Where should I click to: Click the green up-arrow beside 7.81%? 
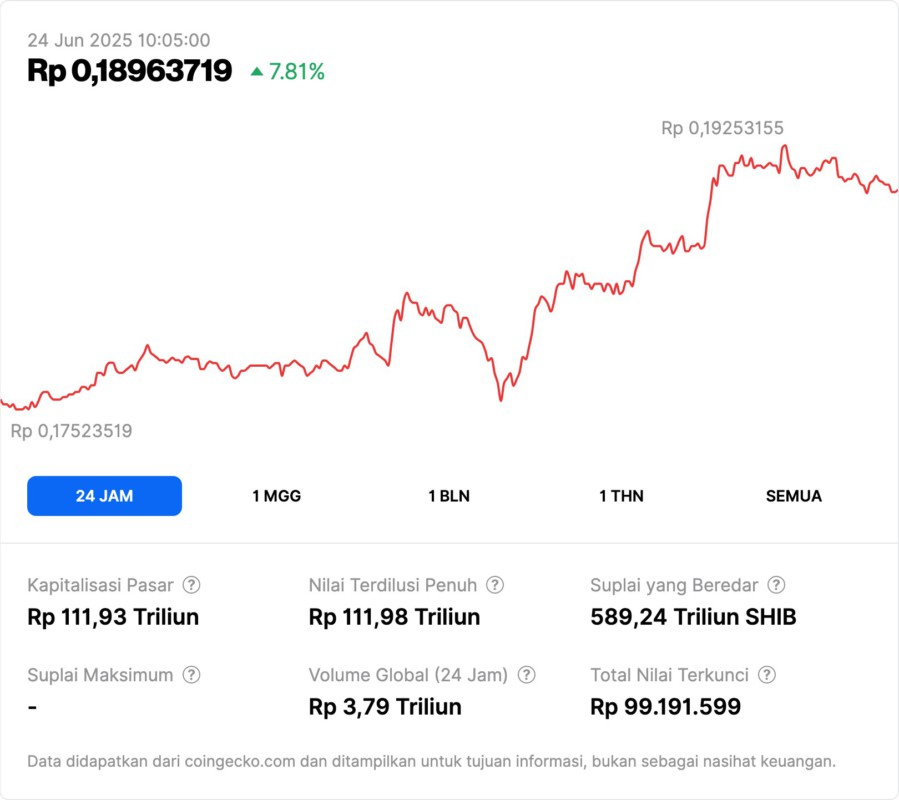click(x=257, y=72)
